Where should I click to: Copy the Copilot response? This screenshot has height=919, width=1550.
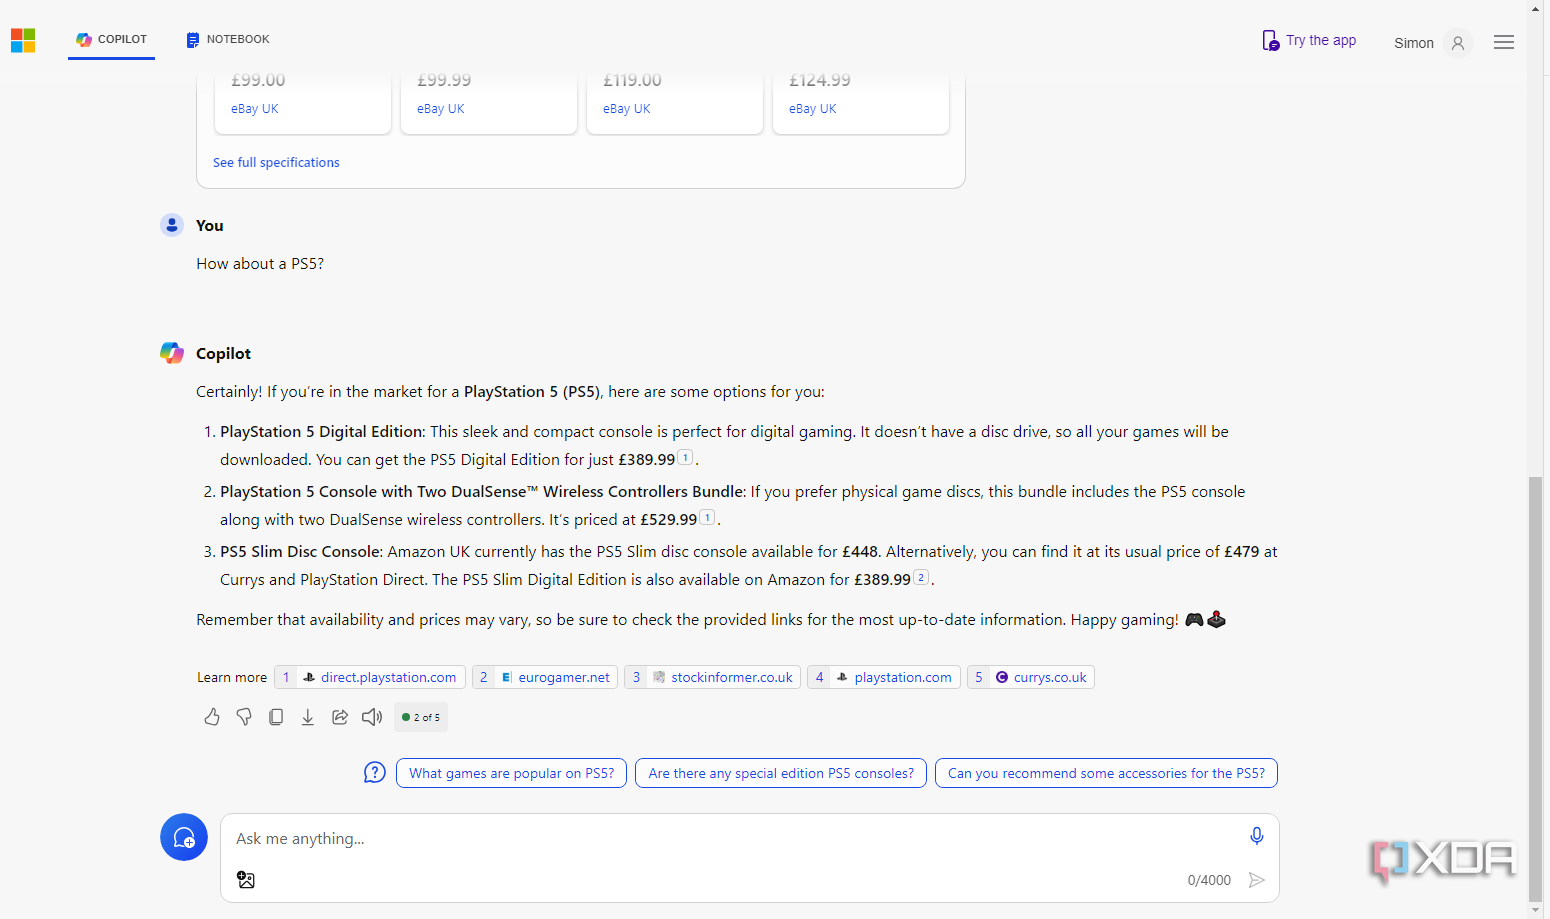[x=276, y=717]
